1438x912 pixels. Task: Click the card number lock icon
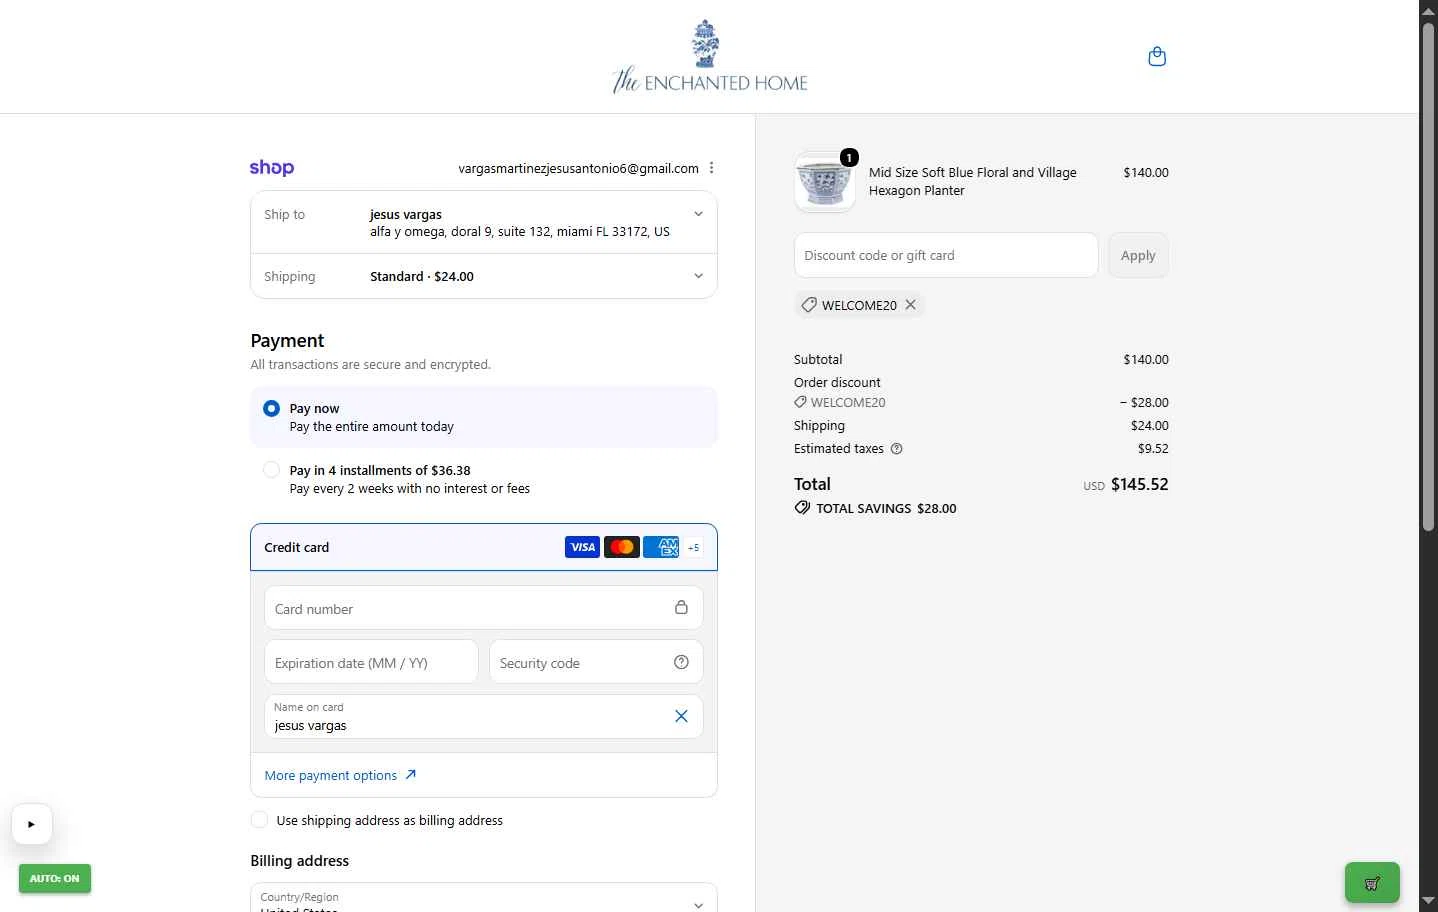coord(681,608)
